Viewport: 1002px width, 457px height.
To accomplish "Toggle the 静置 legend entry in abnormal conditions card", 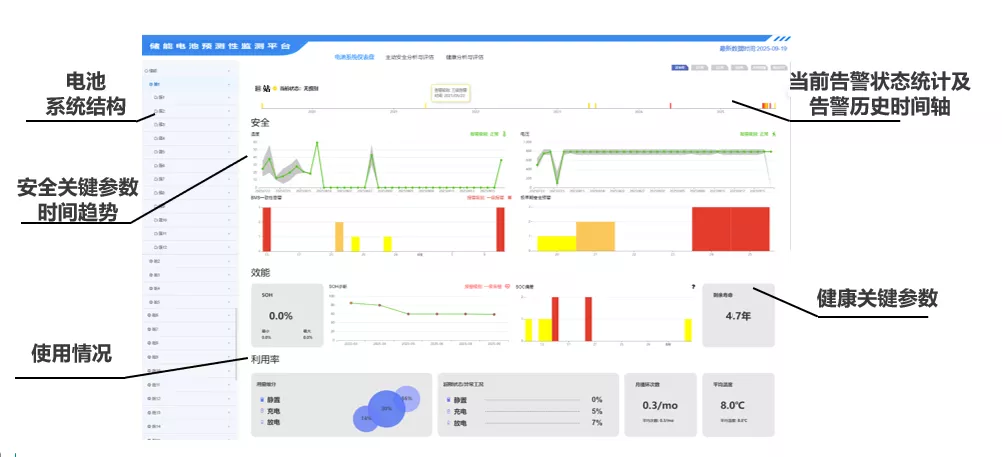I will coord(461,399).
